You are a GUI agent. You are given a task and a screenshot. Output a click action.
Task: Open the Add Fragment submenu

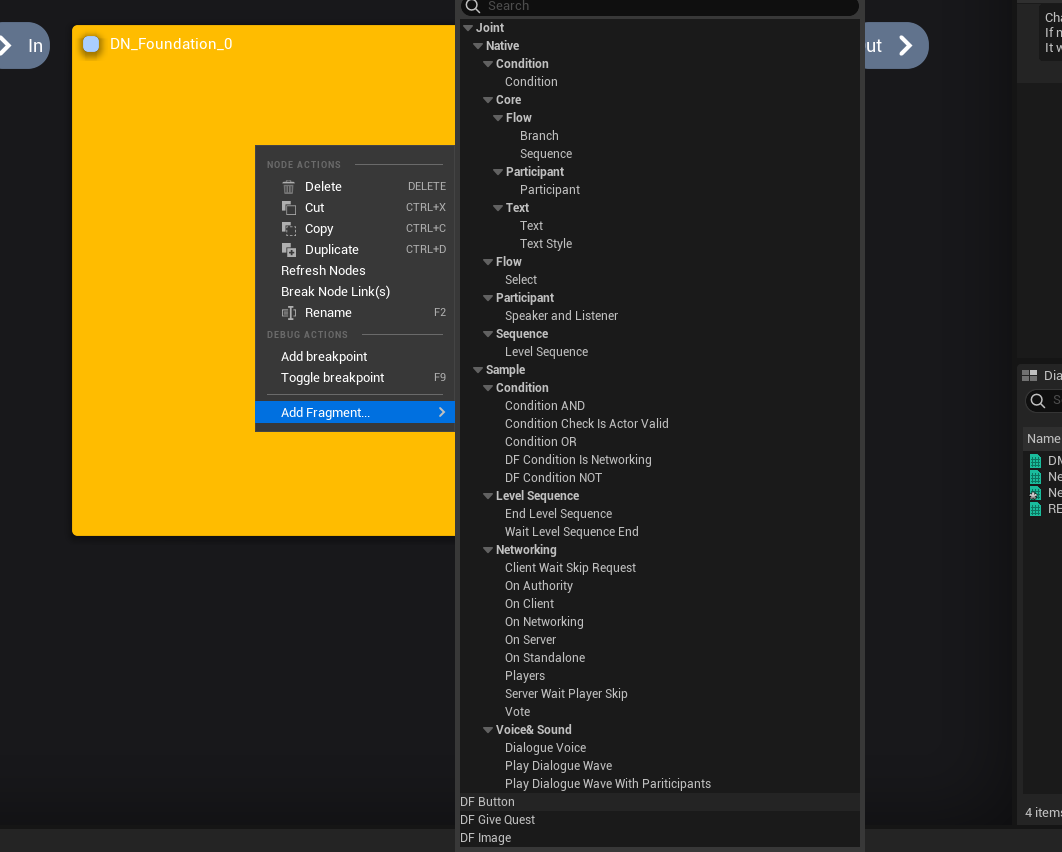pos(355,412)
